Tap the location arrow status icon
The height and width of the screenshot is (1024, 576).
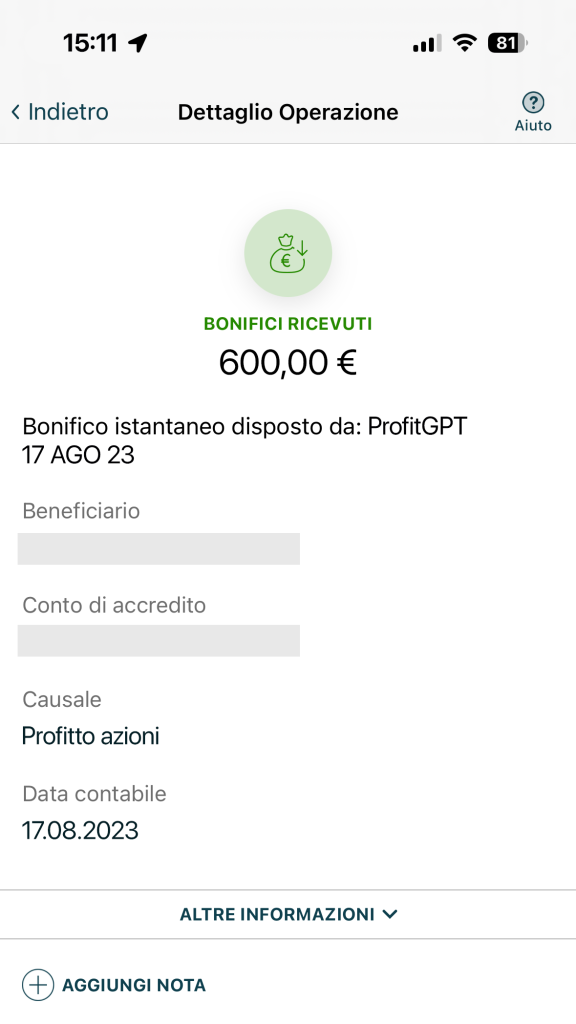click(138, 44)
